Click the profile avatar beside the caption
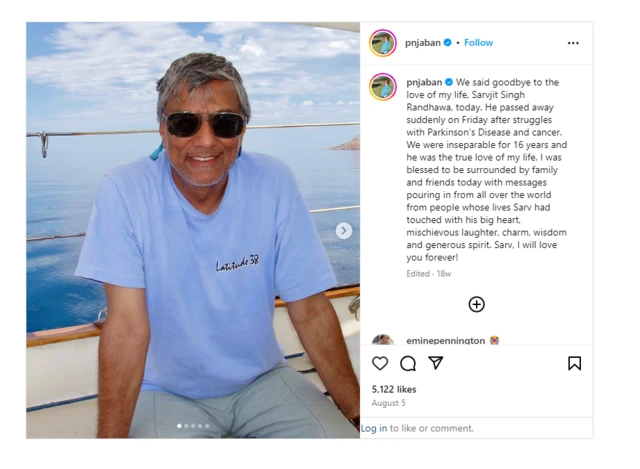Screen dimensions: 640x469 click(383, 86)
